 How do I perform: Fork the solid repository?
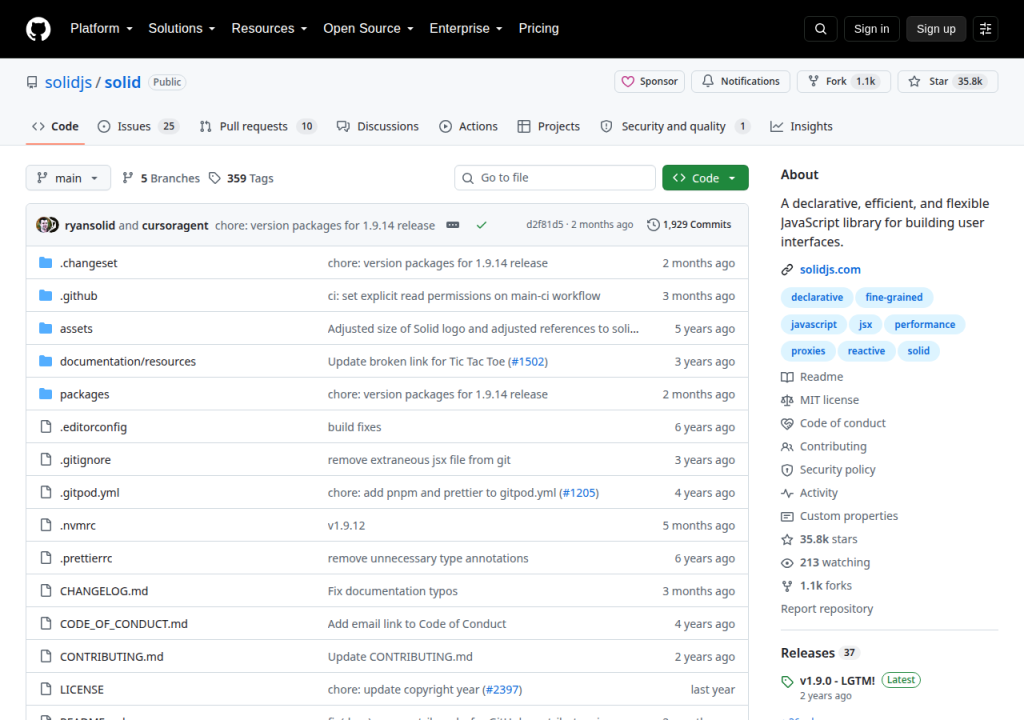click(844, 82)
